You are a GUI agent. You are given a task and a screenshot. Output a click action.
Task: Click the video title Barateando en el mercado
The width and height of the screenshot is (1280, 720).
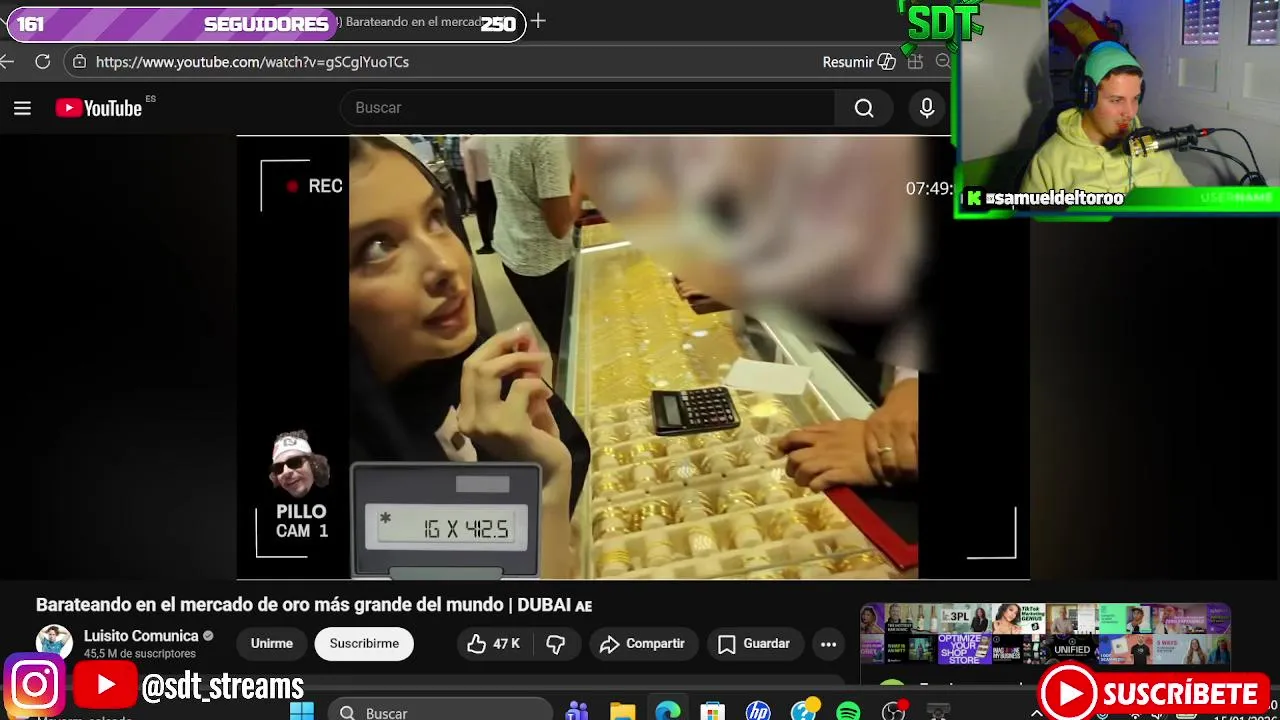click(314, 605)
